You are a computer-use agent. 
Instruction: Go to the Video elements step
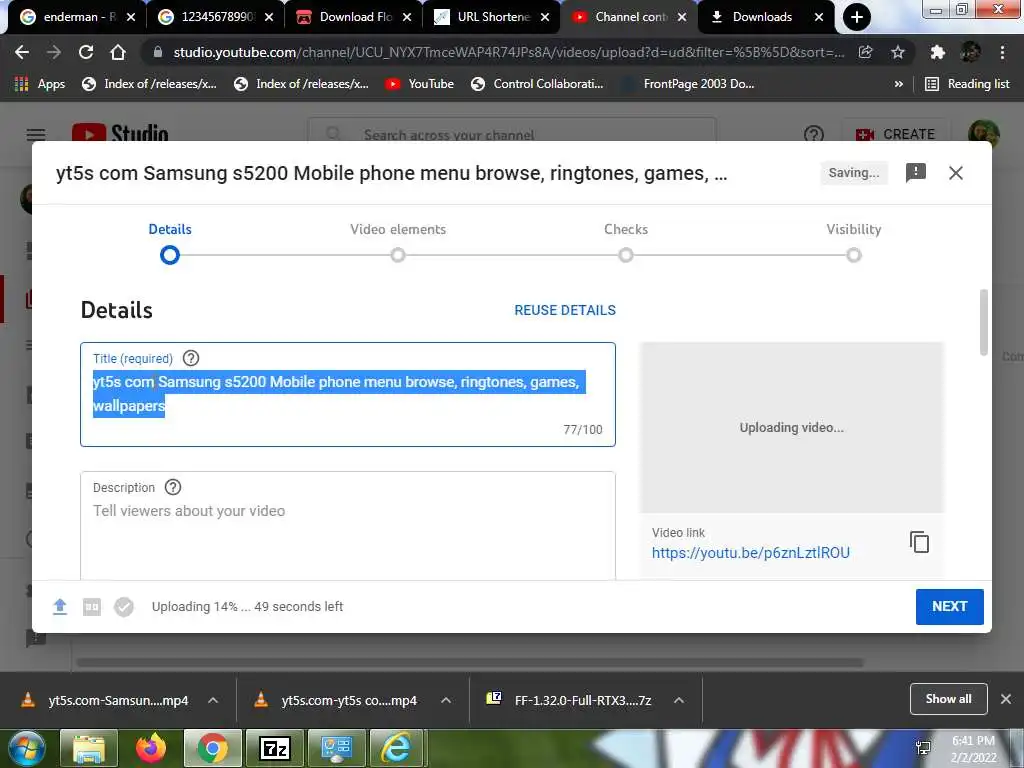398,242
